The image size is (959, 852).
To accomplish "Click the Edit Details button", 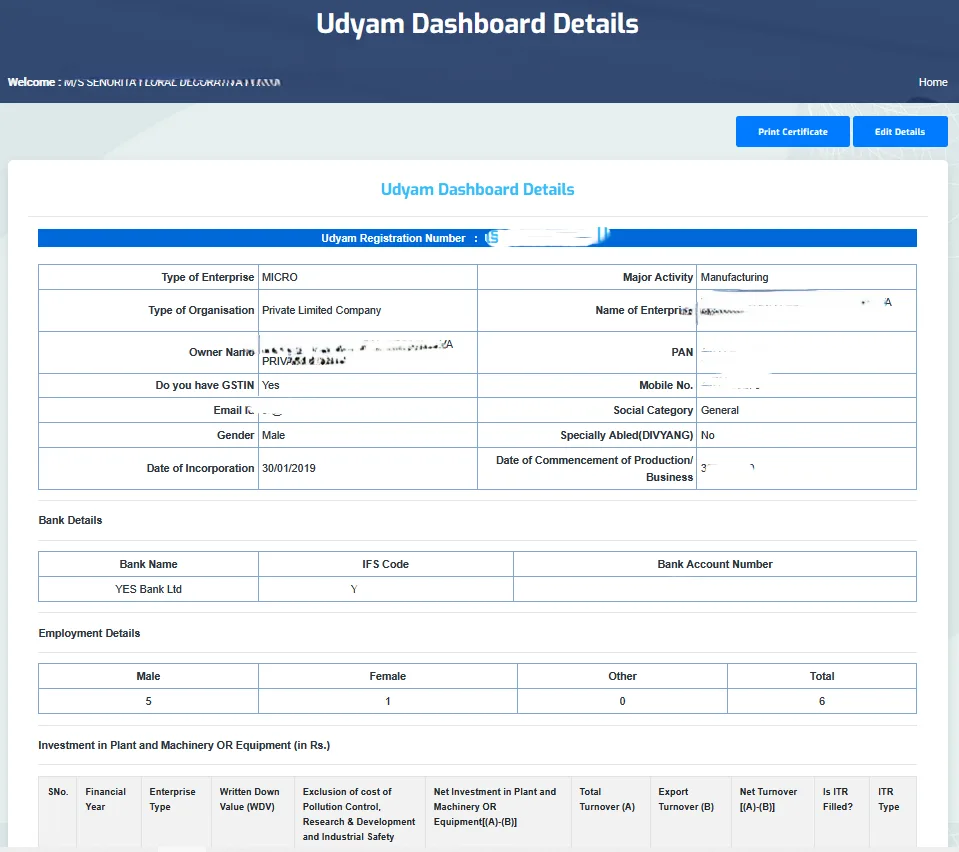I will tap(900, 132).
